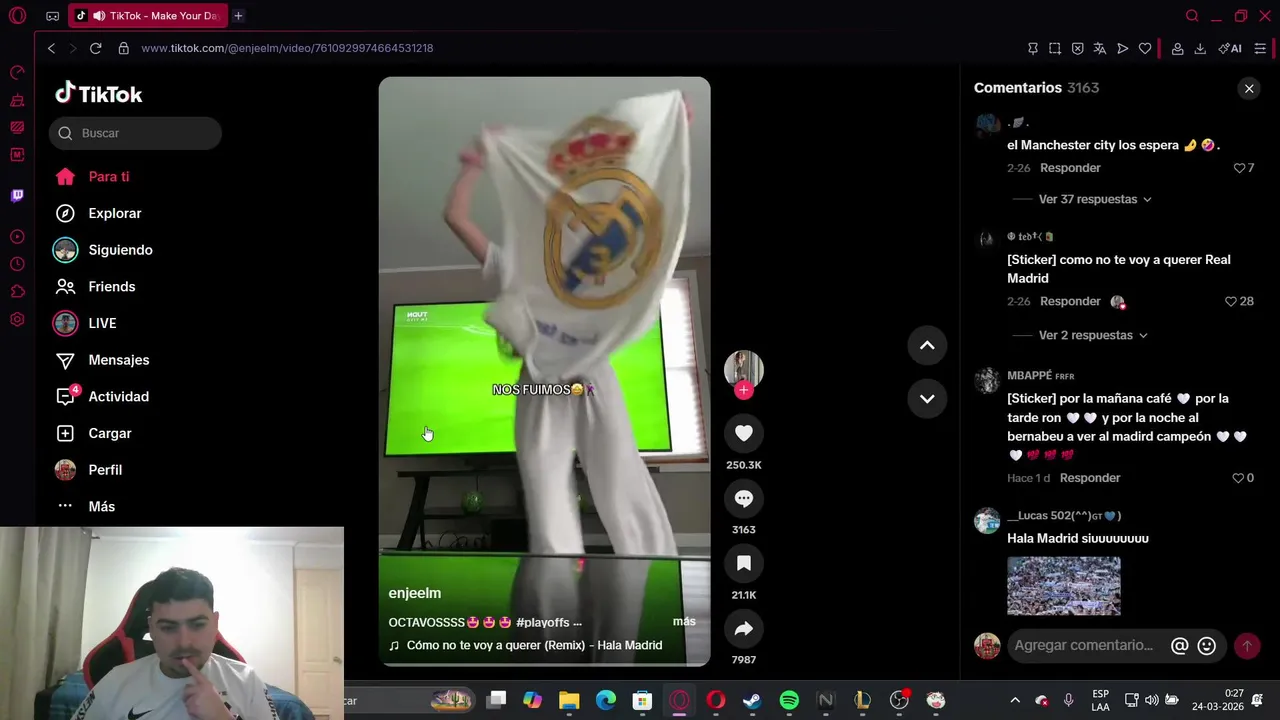
Task: Open OBS Studio from the taskbar
Action: 899,700
